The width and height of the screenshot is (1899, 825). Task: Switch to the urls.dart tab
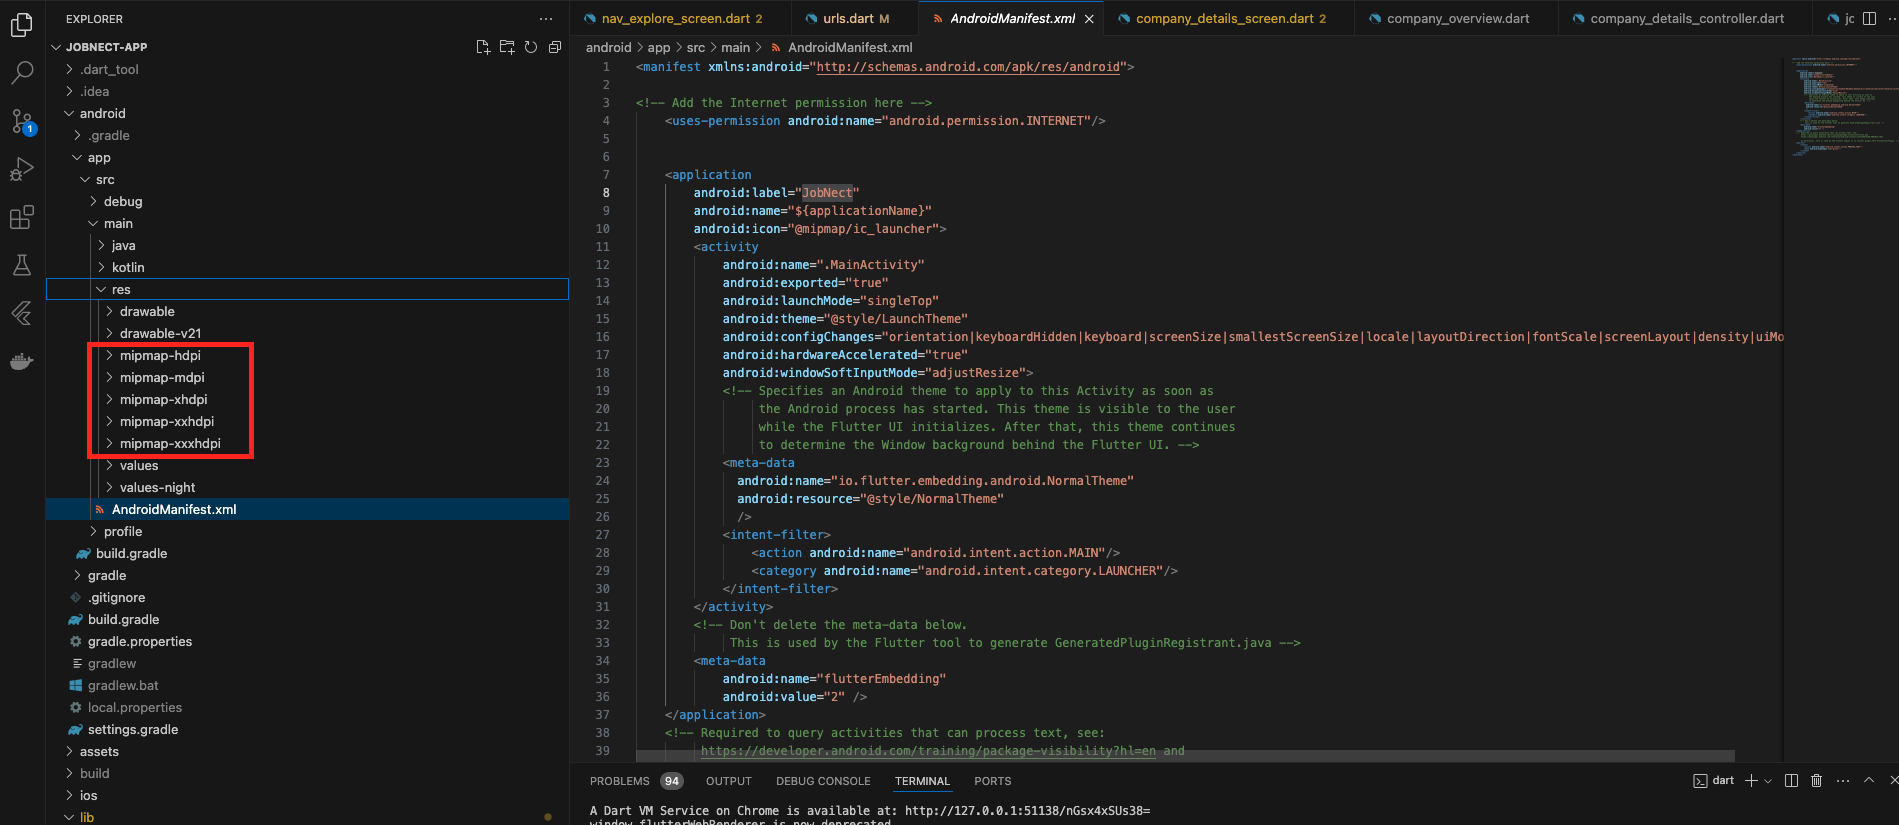(848, 18)
